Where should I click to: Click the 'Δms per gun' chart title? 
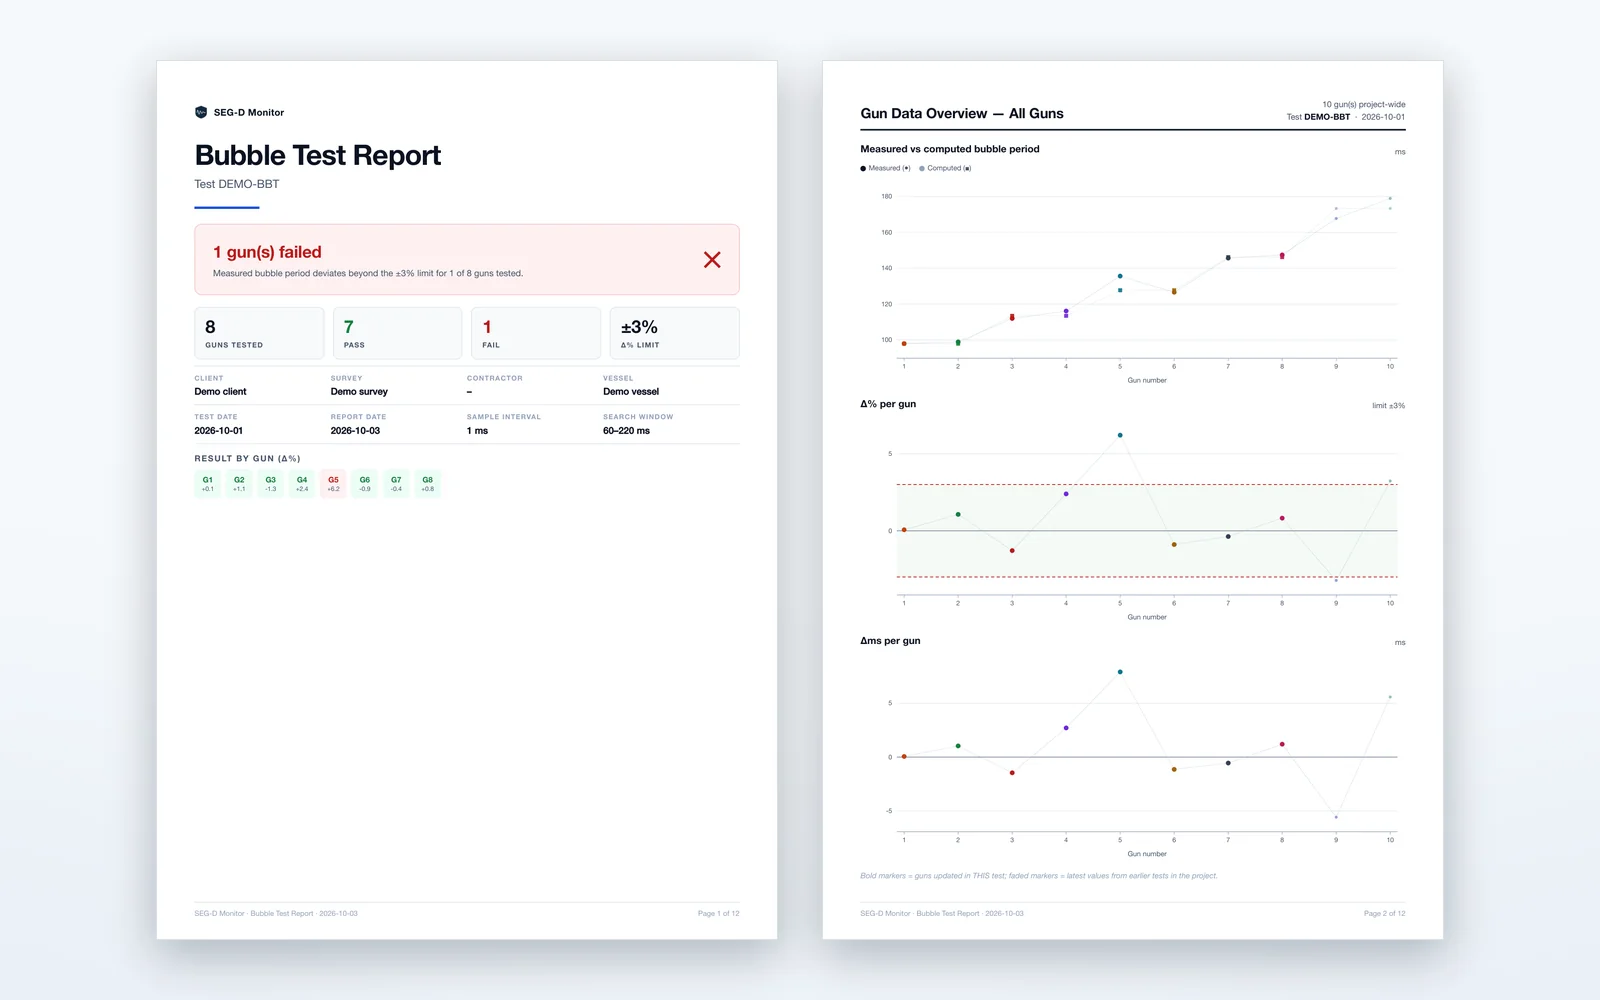pyautogui.click(x=890, y=641)
